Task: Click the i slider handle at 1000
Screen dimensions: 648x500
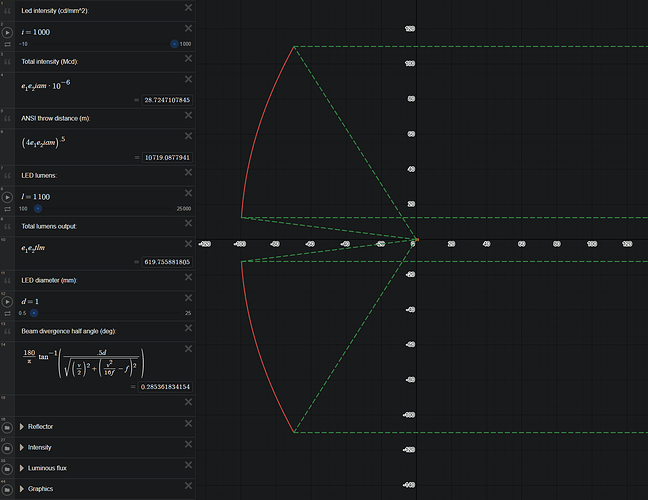Action: point(174,44)
